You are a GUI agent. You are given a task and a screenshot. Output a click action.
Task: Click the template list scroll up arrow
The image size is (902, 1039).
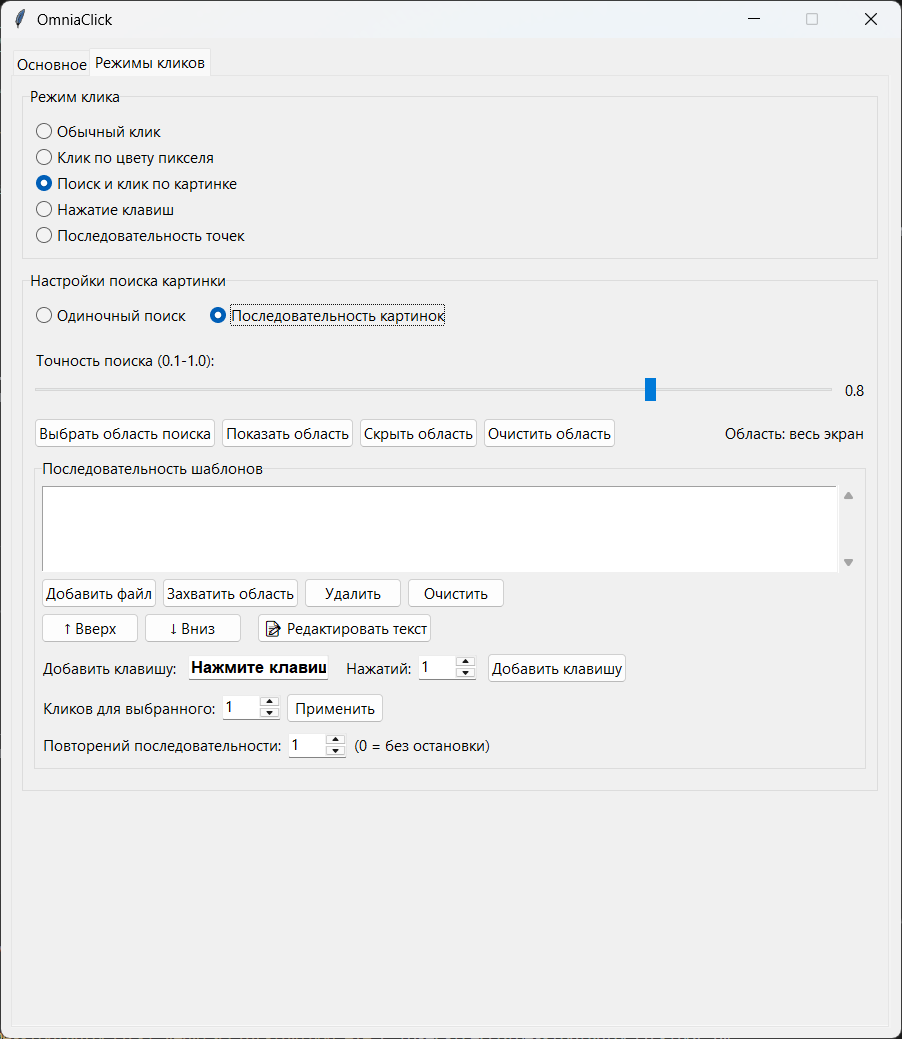pos(848,496)
